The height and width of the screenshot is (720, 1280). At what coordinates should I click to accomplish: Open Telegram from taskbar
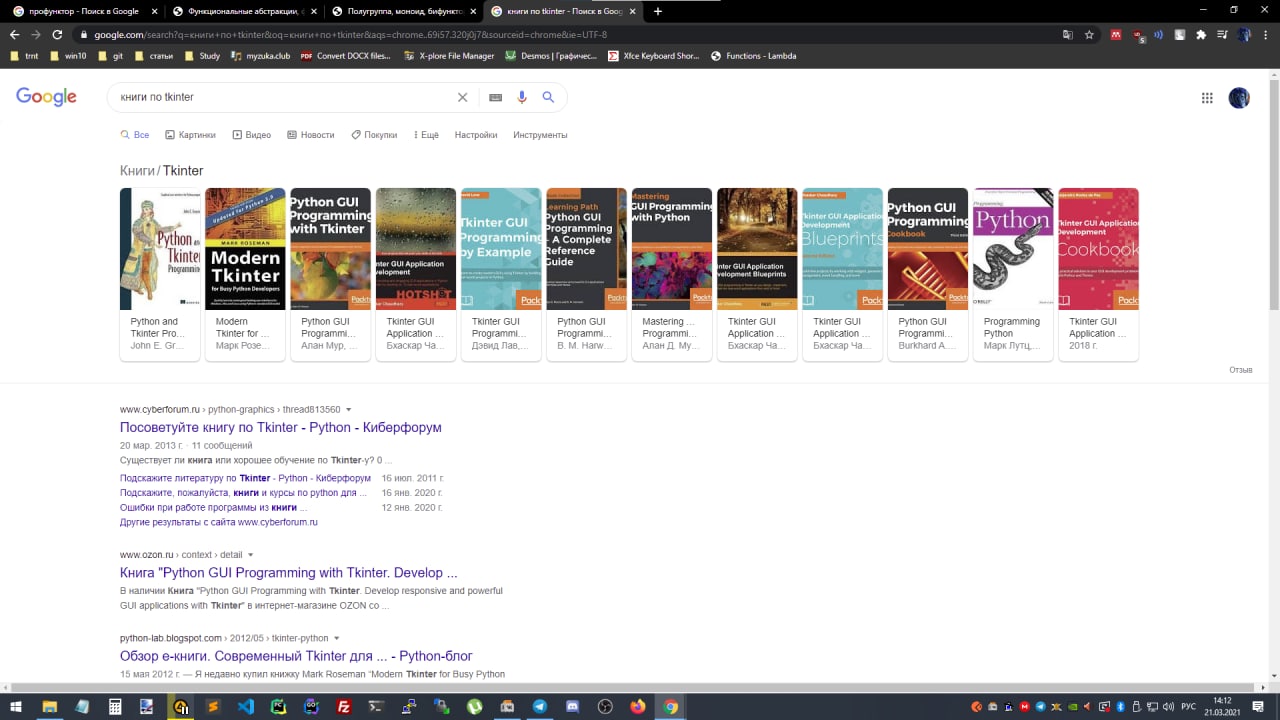coord(540,706)
